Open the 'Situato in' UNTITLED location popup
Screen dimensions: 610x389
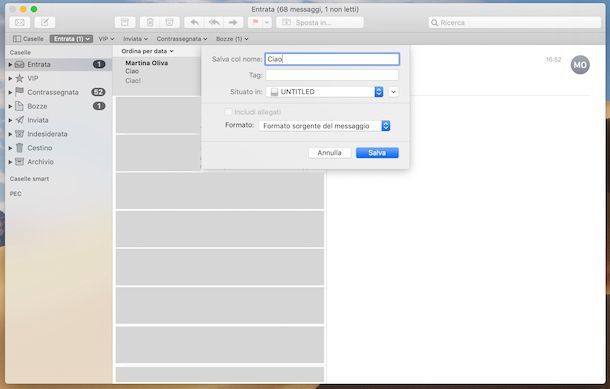pyautogui.click(x=325, y=92)
